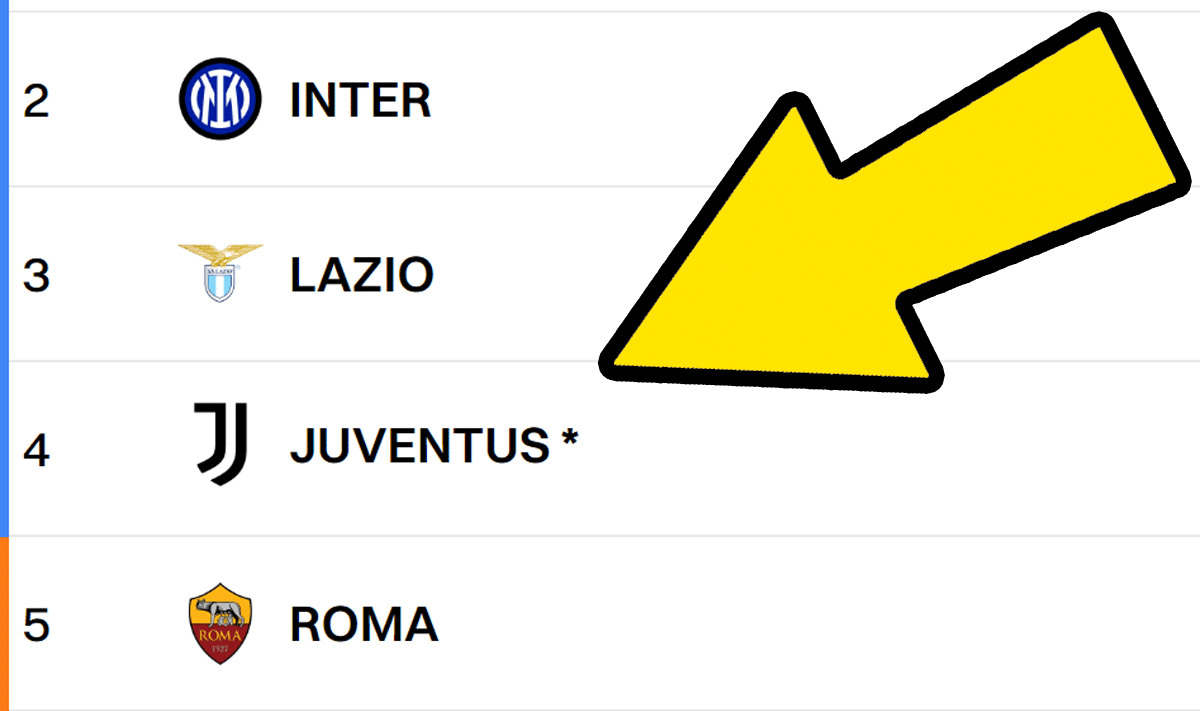Image resolution: width=1200 pixels, height=711 pixels.
Task: Click the Lazio eagle crest
Action: click(219, 272)
